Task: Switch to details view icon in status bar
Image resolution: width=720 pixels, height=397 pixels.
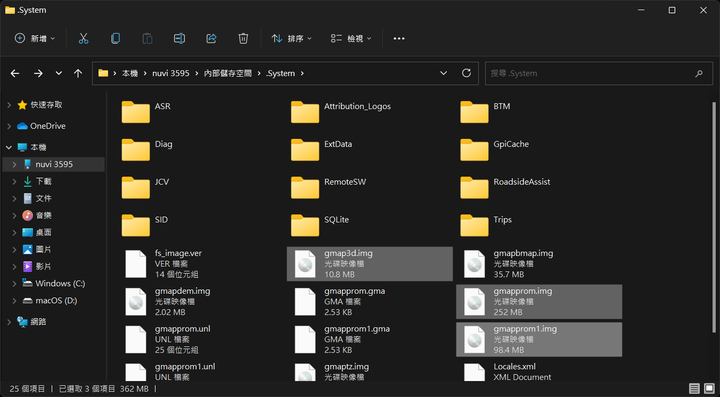Action: point(695,389)
